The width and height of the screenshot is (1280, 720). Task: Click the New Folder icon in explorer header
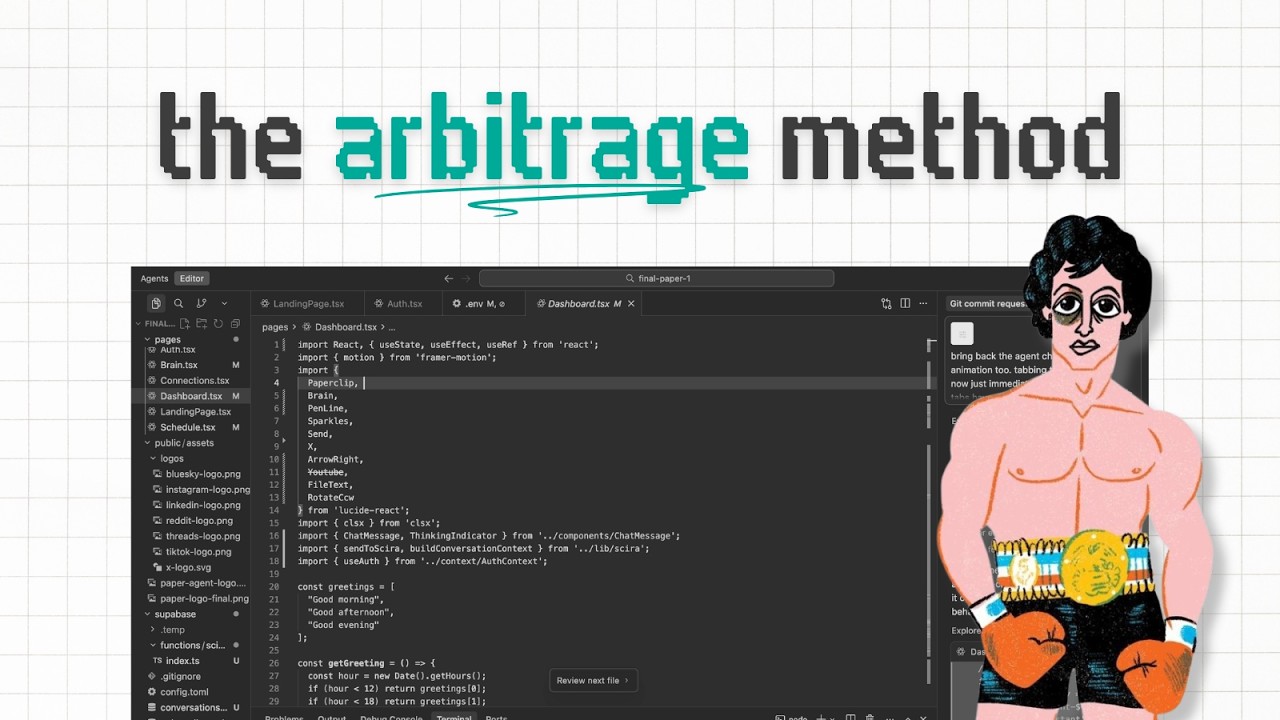pos(202,324)
